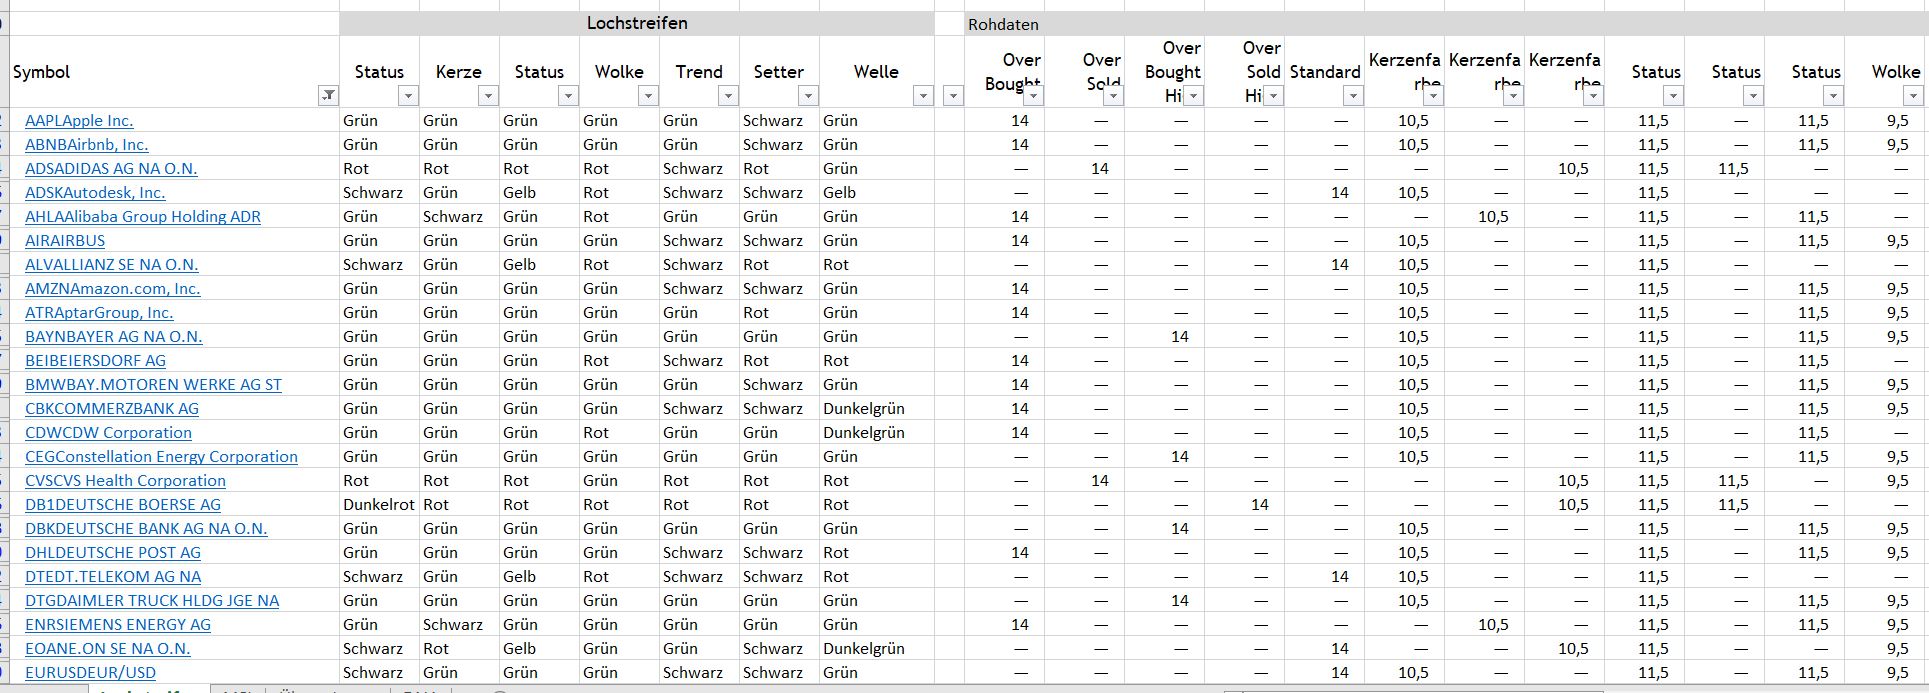
Task: Select the Dunkelrot cell in DB1 row
Action: [x=378, y=504]
